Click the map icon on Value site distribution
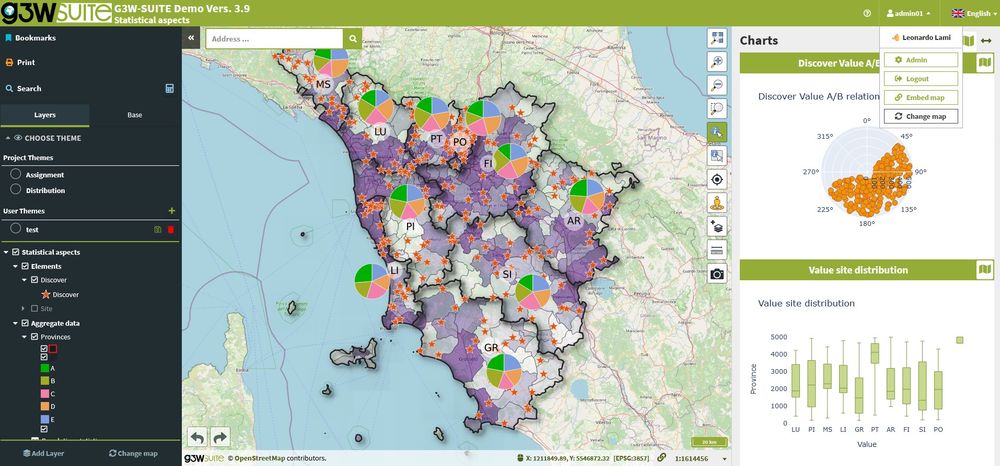The height and width of the screenshot is (466, 1000). [x=985, y=270]
